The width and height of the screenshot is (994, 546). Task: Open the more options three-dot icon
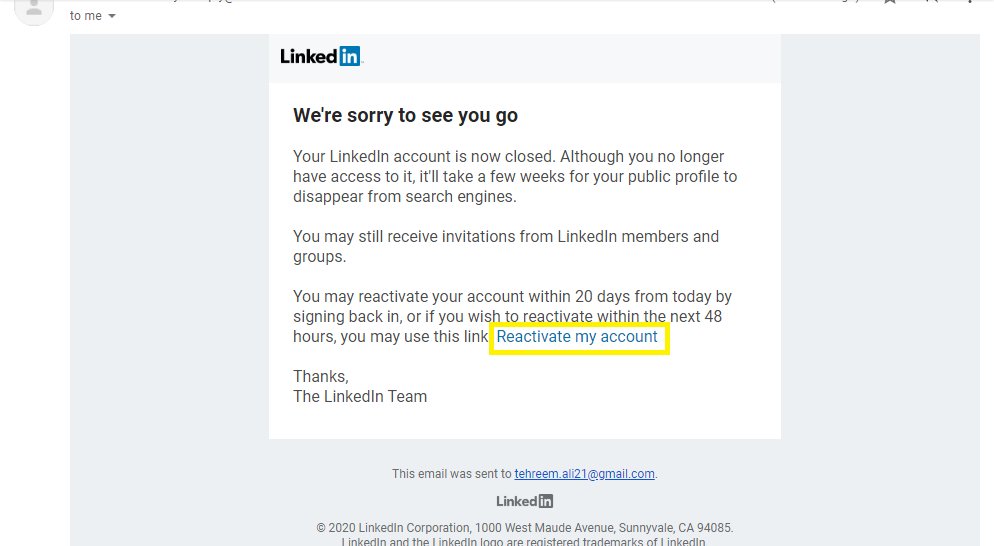pyautogui.click(x=970, y=1)
